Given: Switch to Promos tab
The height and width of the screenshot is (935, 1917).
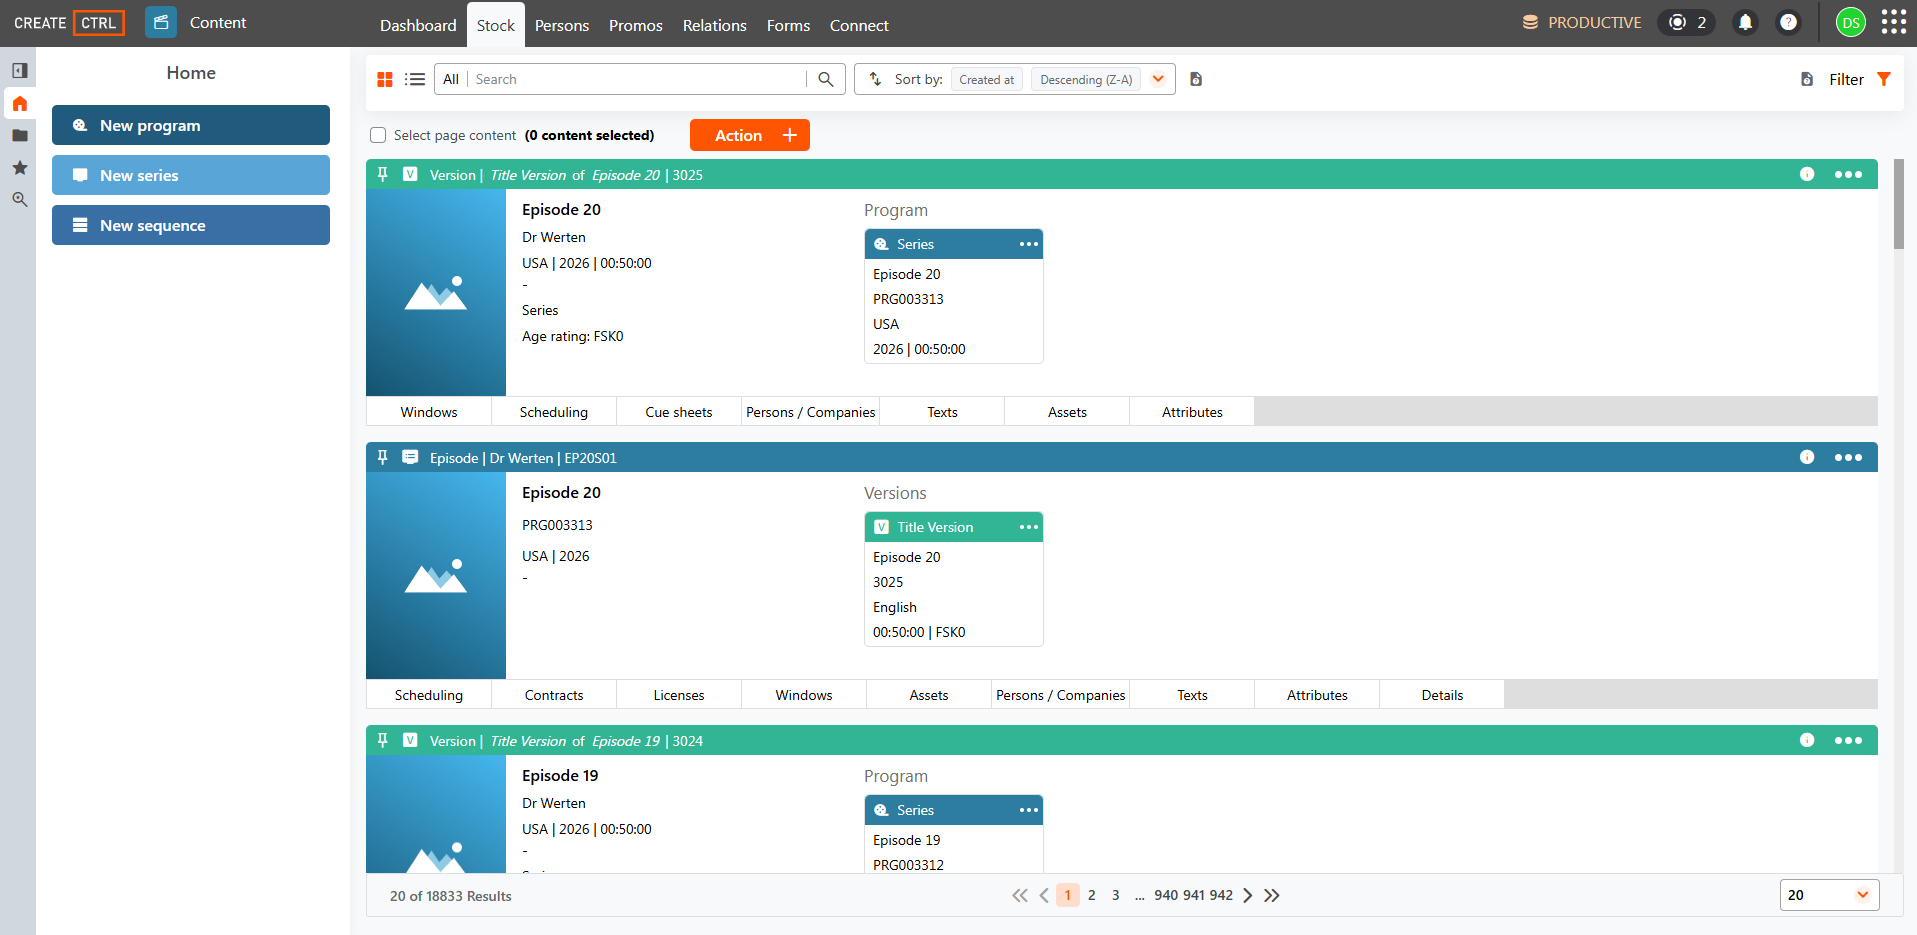Looking at the screenshot, I should point(636,25).
